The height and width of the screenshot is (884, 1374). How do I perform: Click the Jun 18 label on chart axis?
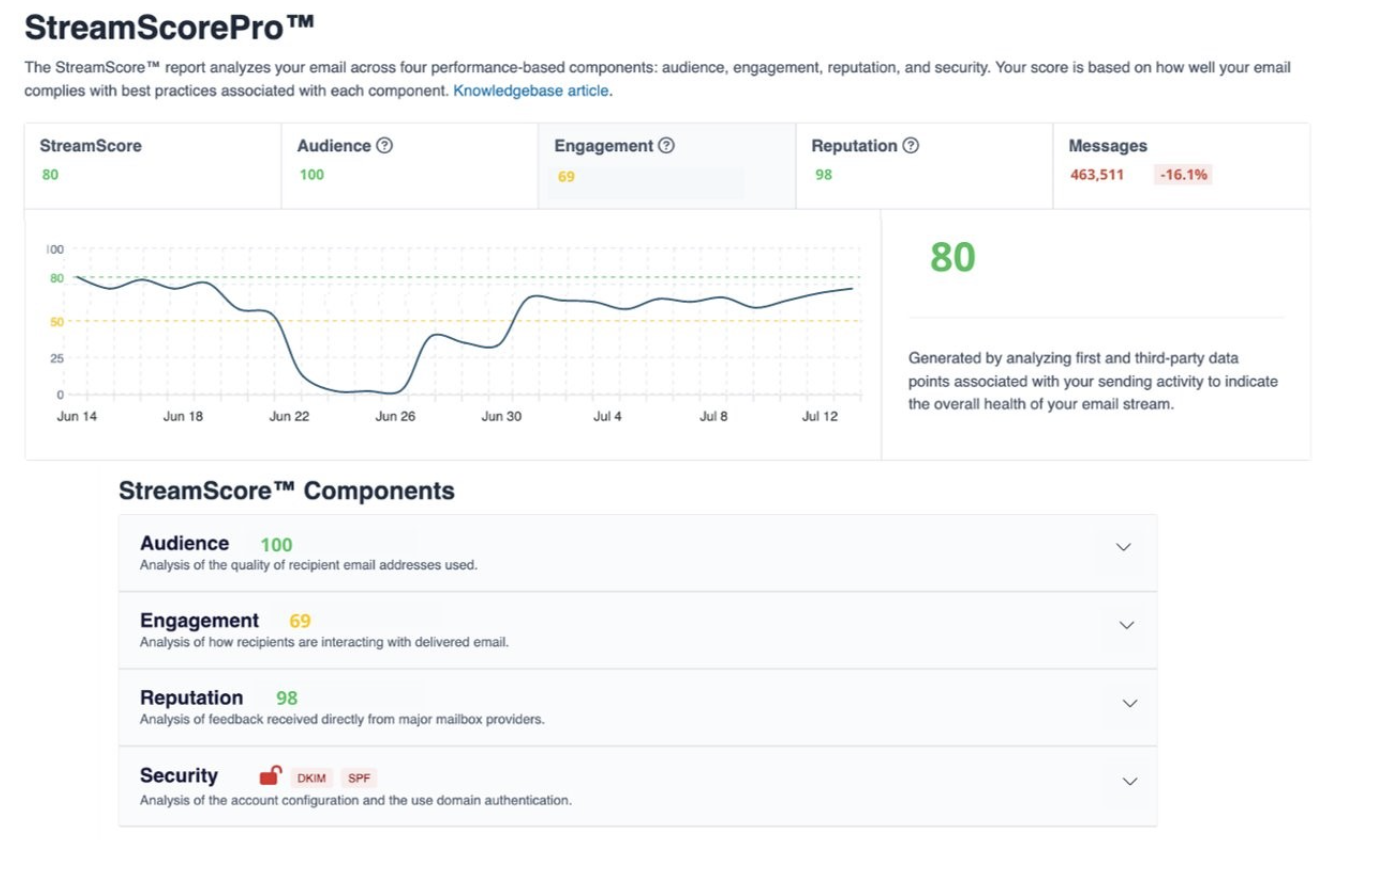point(183,416)
